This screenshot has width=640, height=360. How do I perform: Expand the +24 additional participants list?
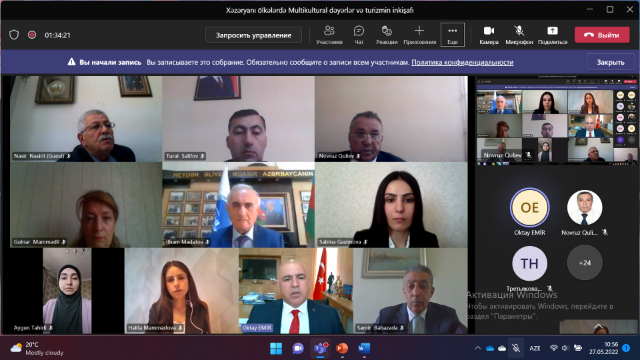pos(584,263)
